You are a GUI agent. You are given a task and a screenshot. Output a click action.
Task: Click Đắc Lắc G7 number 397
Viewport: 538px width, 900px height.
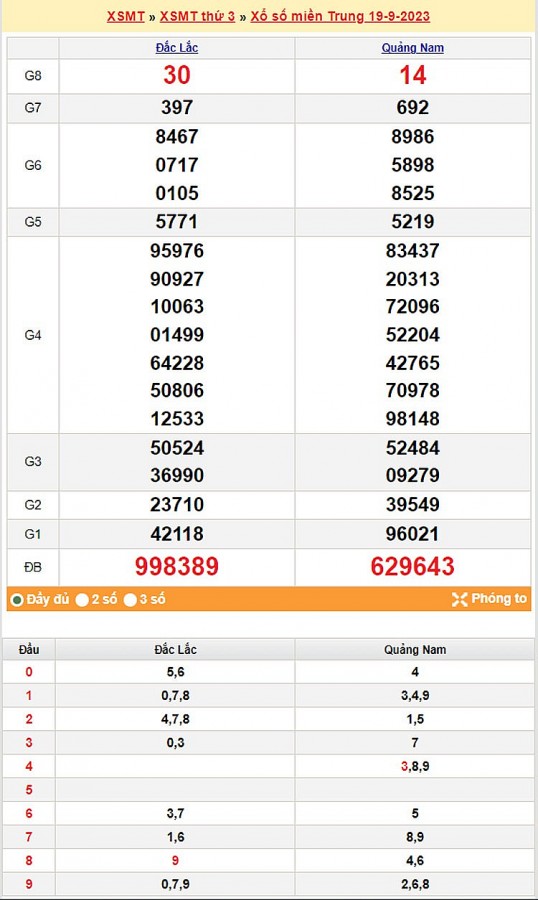coord(177,107)
